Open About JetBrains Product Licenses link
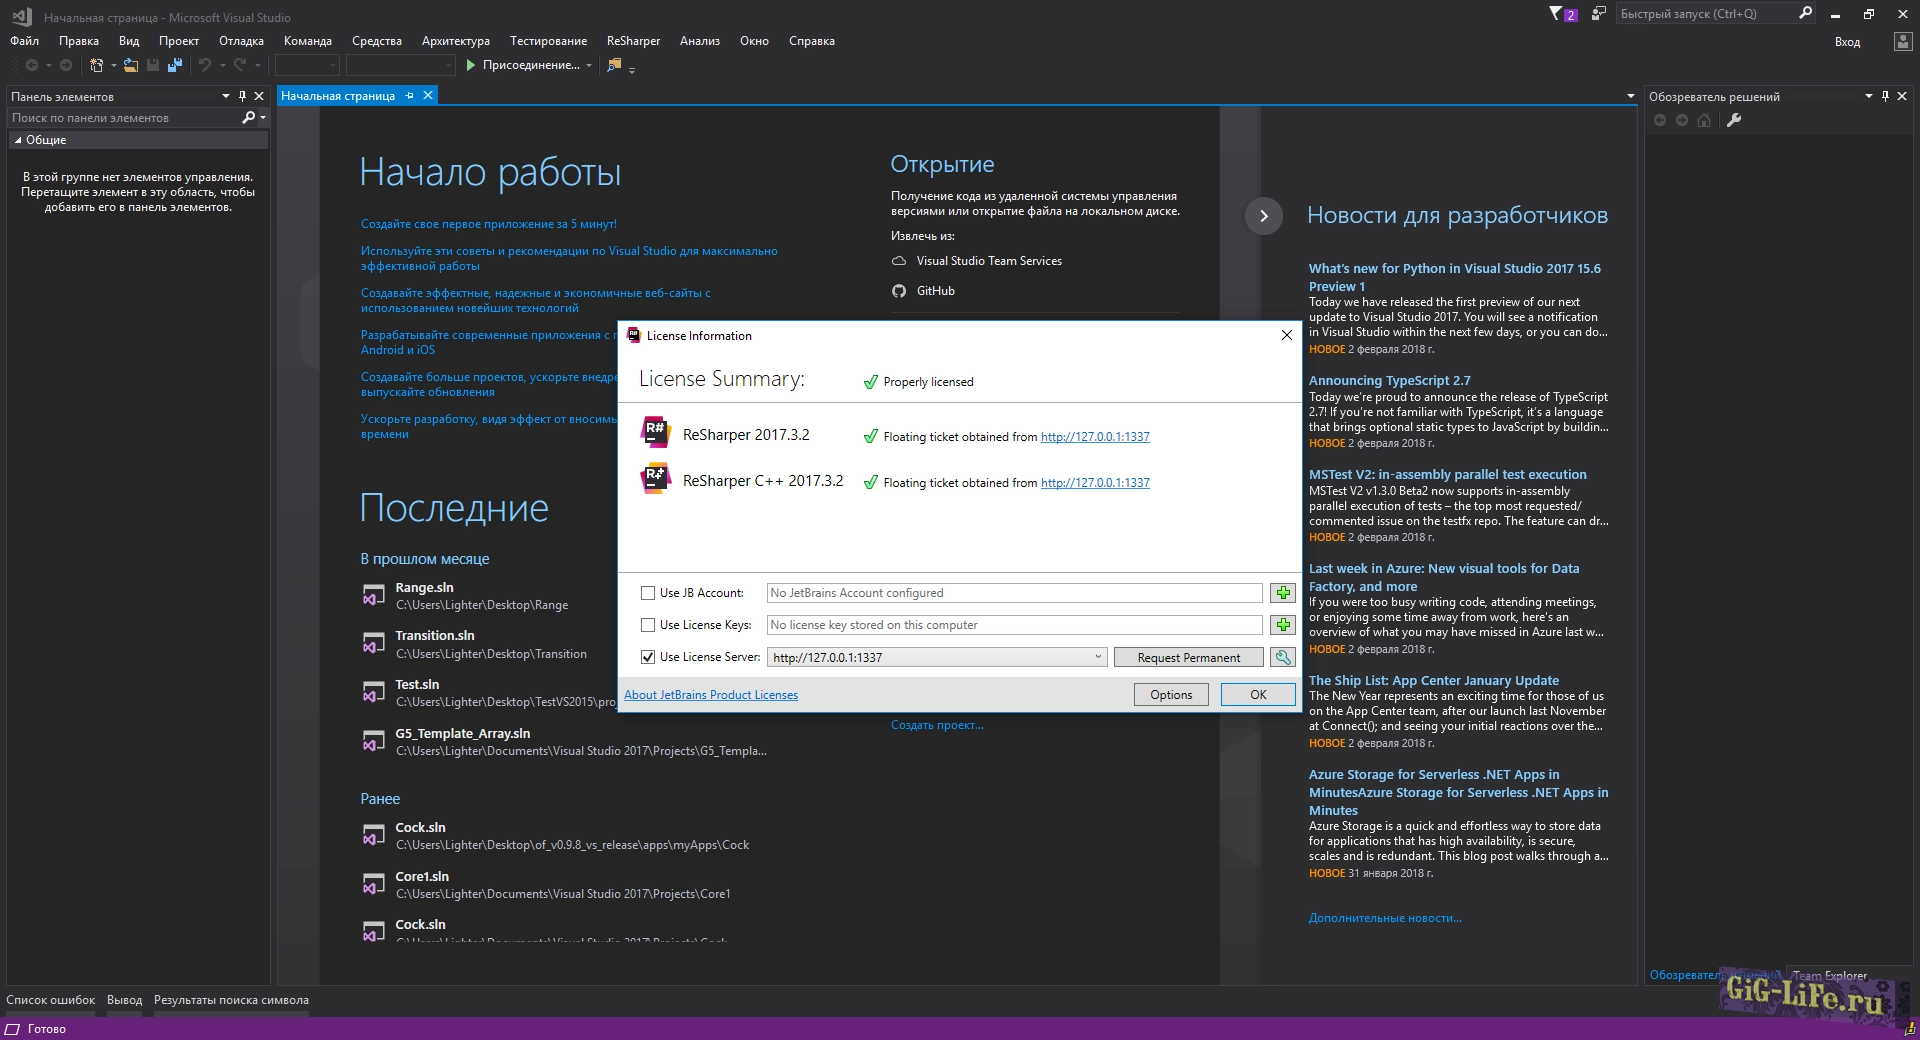 coord(711,695)
